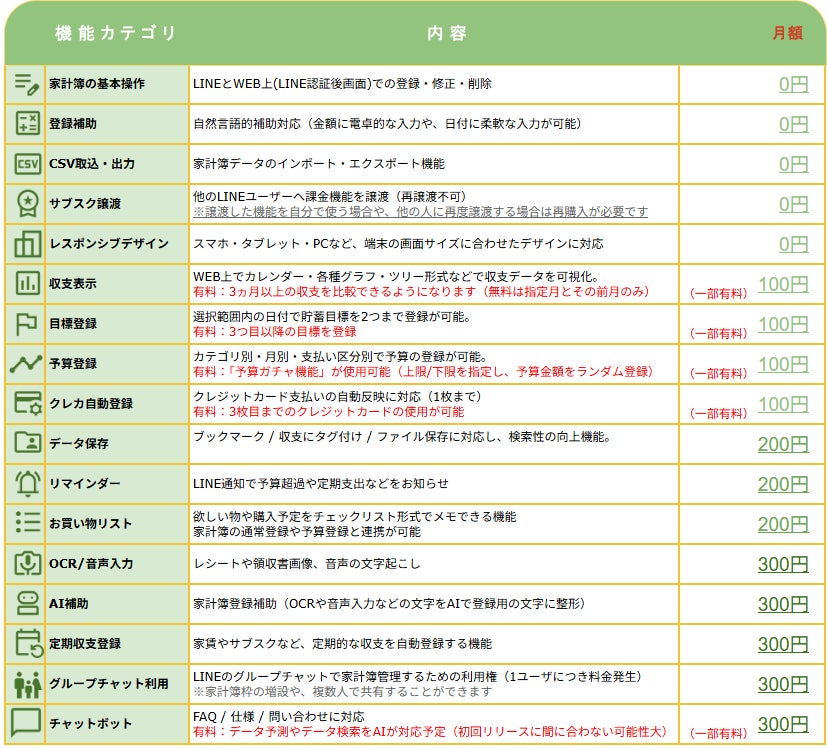Click the underlined re-purchase note under サブスク譲渡
This screenshot has width=828, height=748.
420,212
